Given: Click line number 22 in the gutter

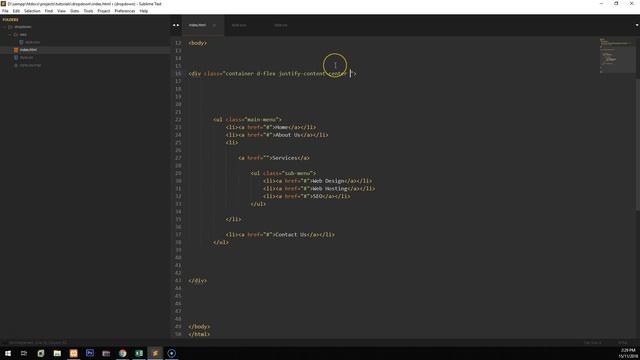Looking at the screenshot, I should tap(178, 120).
